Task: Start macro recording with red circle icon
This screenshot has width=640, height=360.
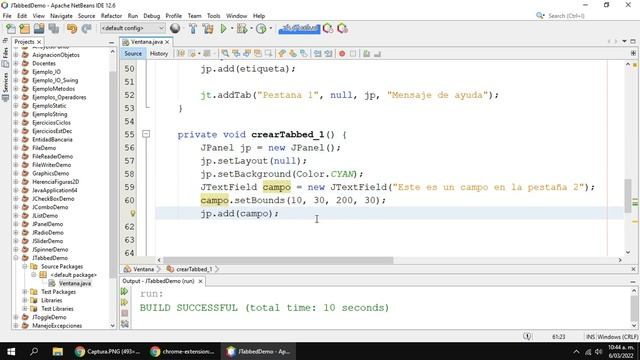Action: coord(342,53)
